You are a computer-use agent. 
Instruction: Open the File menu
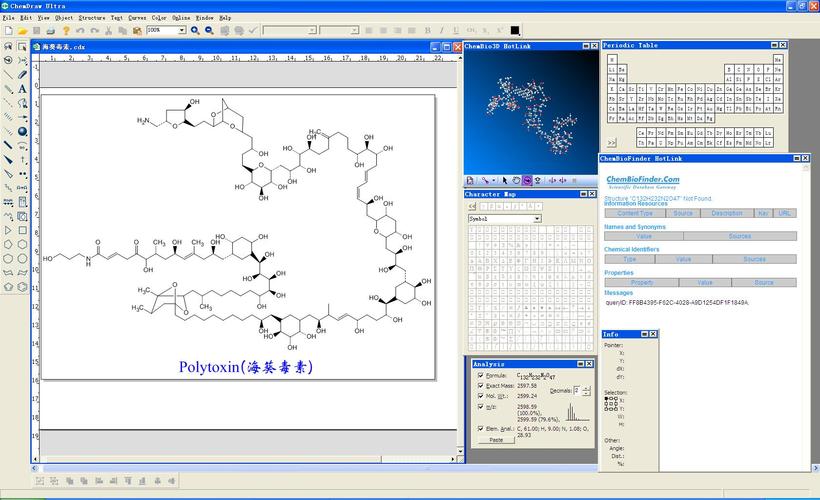pos(8,18)
